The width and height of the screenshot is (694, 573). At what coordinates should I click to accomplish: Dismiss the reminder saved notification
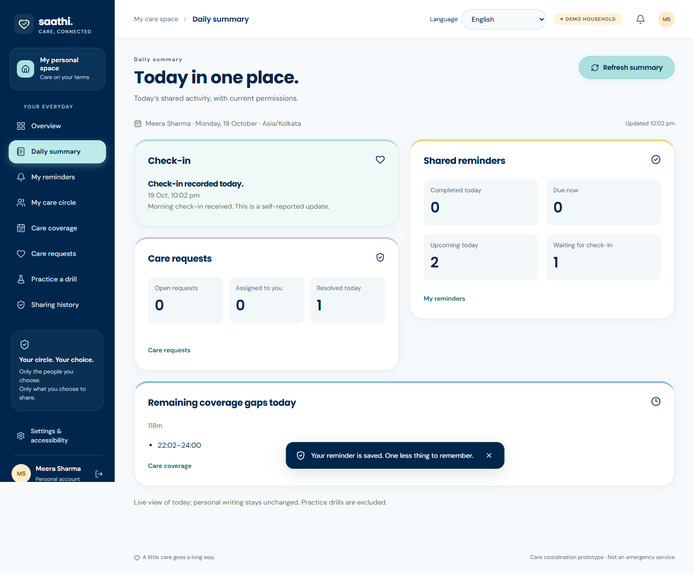click(x=489, y=455)
